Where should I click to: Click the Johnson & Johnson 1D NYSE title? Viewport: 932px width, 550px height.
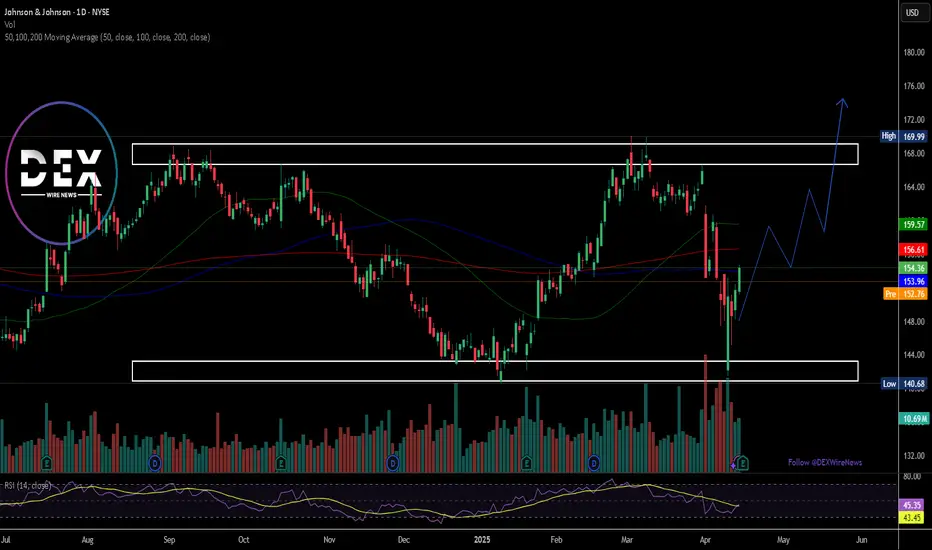tap(57, 12)
